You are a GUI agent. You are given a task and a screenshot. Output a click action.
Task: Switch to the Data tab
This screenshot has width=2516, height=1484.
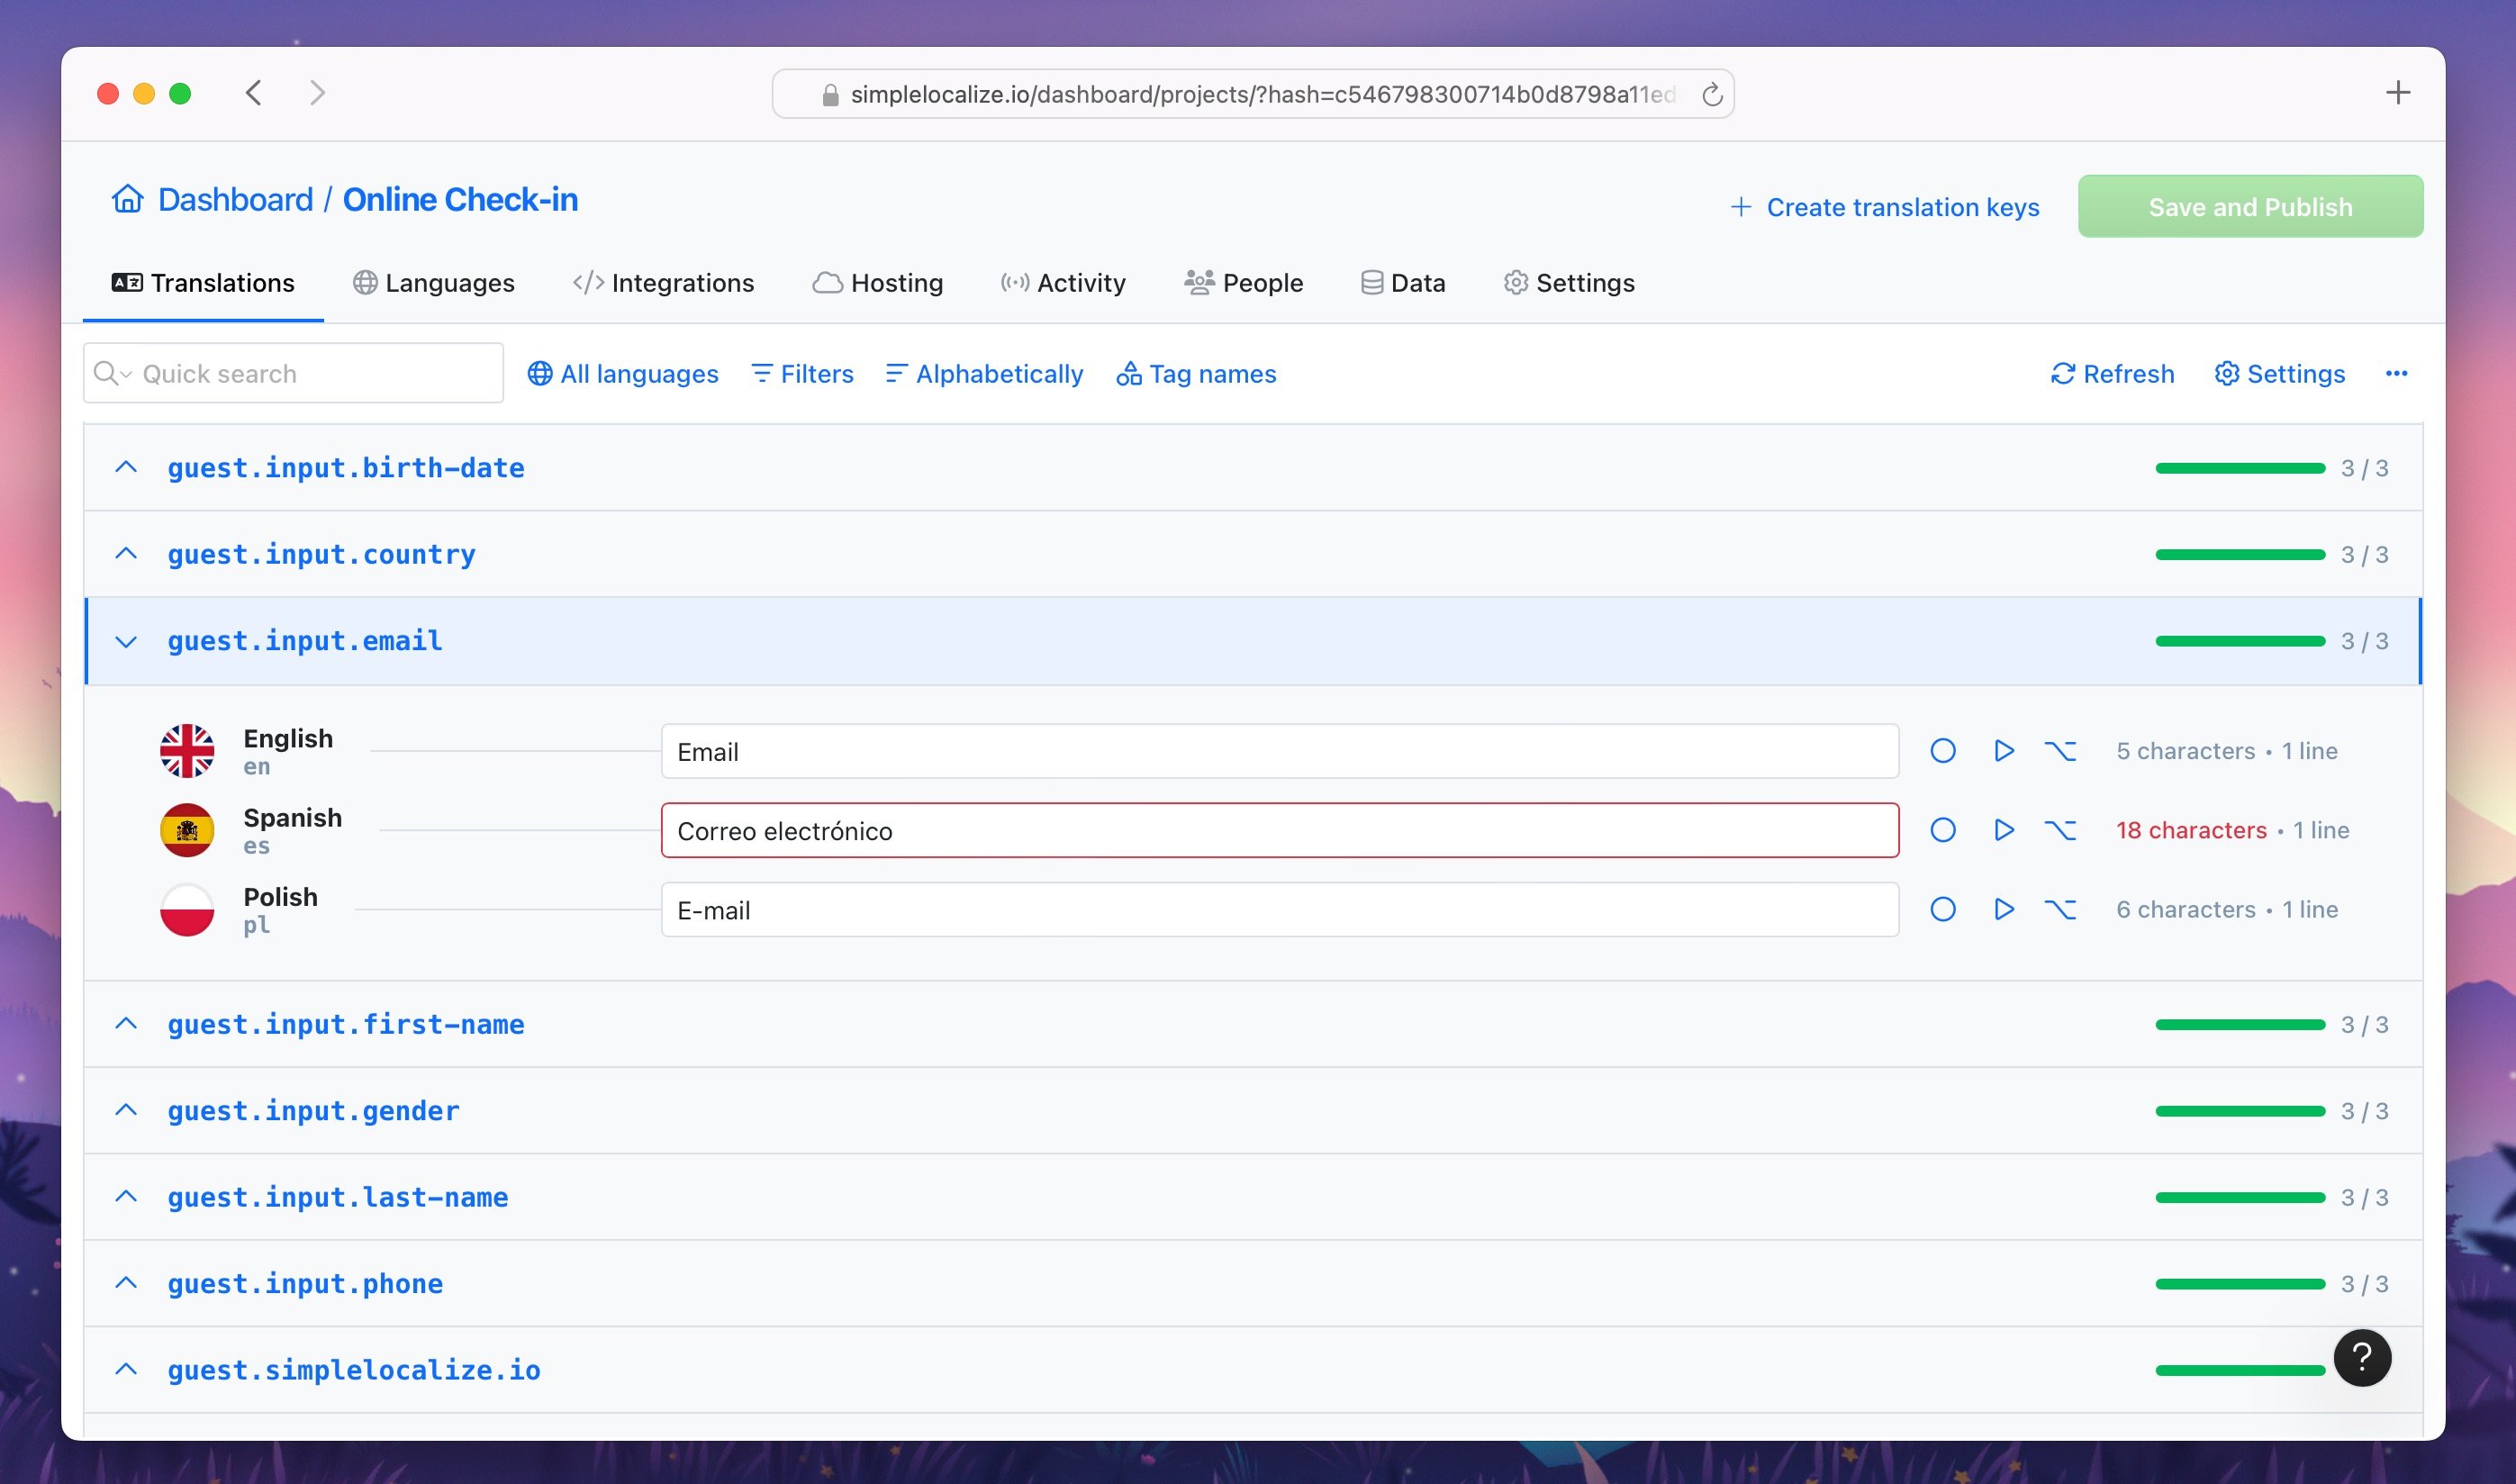pos(1403,283)
